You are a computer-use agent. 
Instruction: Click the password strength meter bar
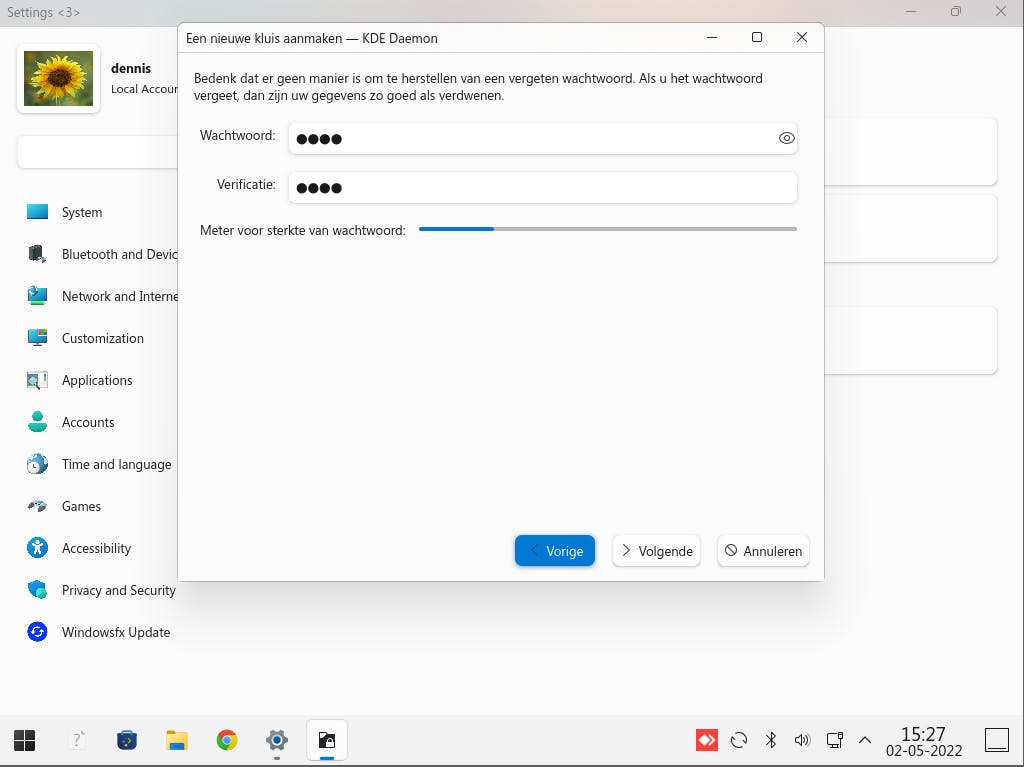607,229
